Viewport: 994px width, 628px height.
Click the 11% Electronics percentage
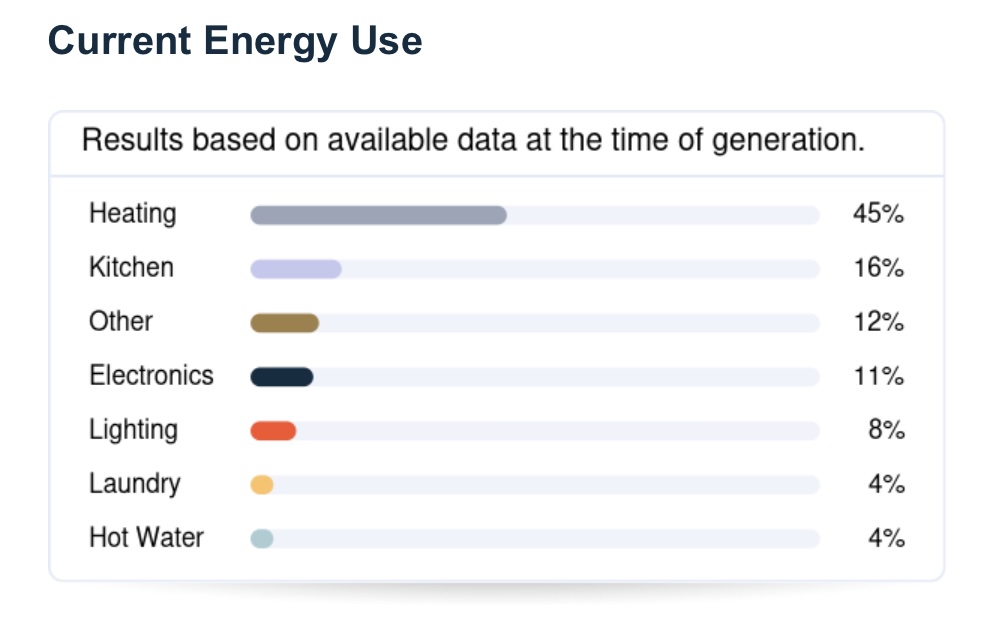pyautogui.click(x=878, y=376)
